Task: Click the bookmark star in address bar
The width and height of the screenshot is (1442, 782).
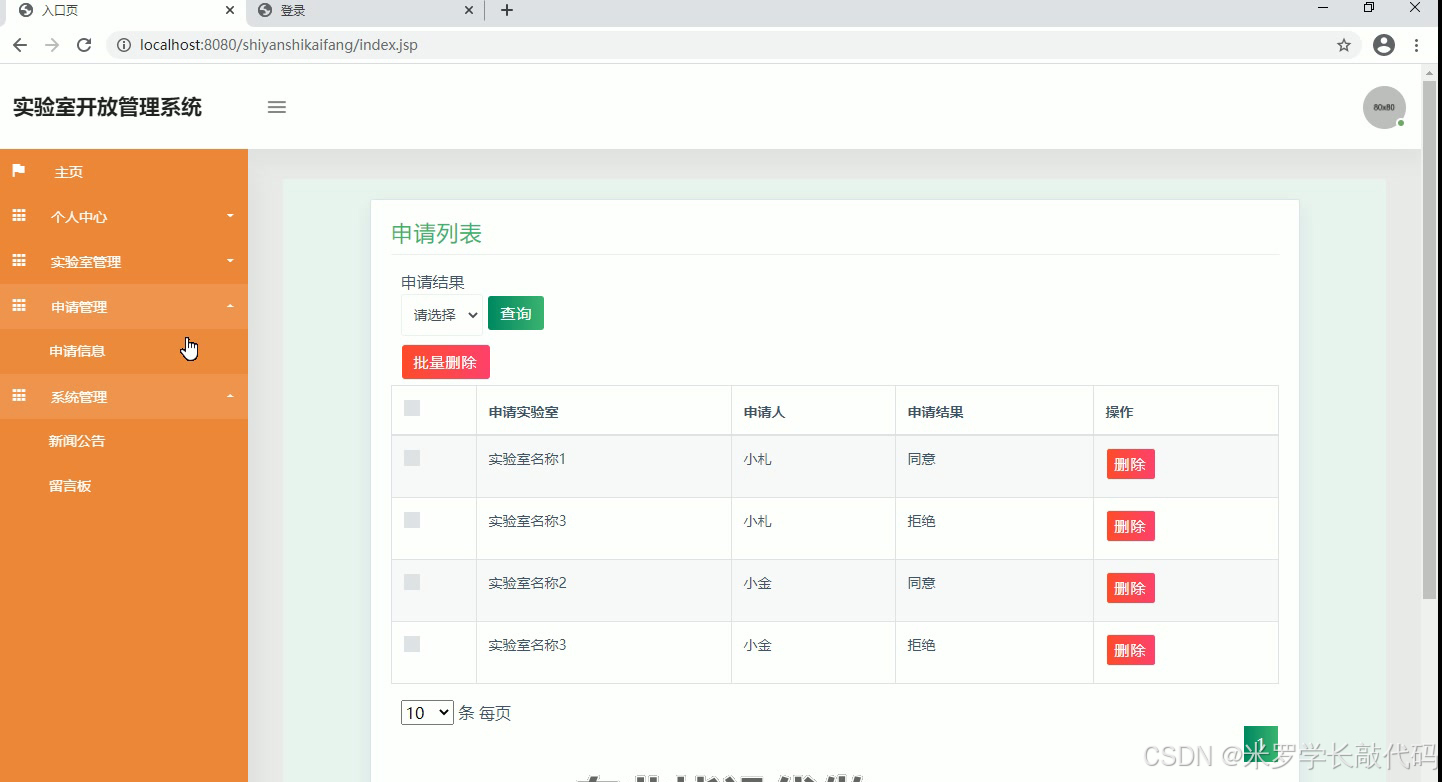Action: pos(1344,44)
